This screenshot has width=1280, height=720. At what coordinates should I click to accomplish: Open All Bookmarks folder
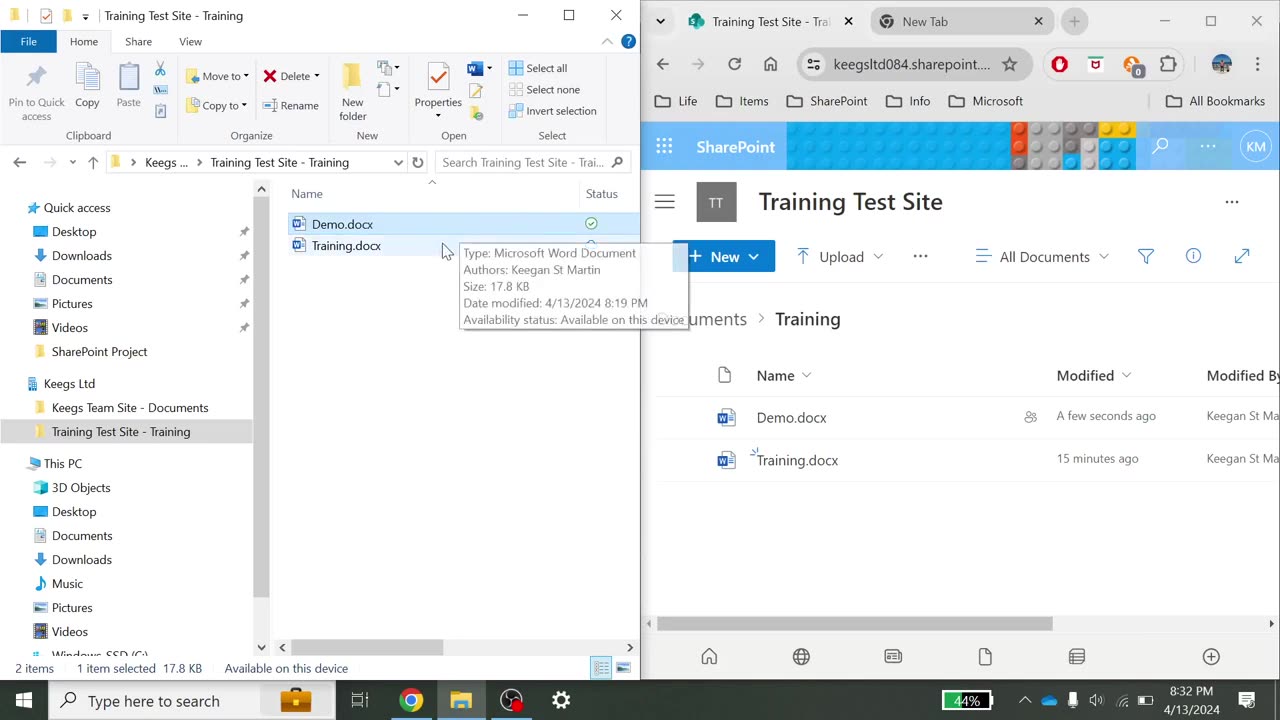click(1215, 101)
